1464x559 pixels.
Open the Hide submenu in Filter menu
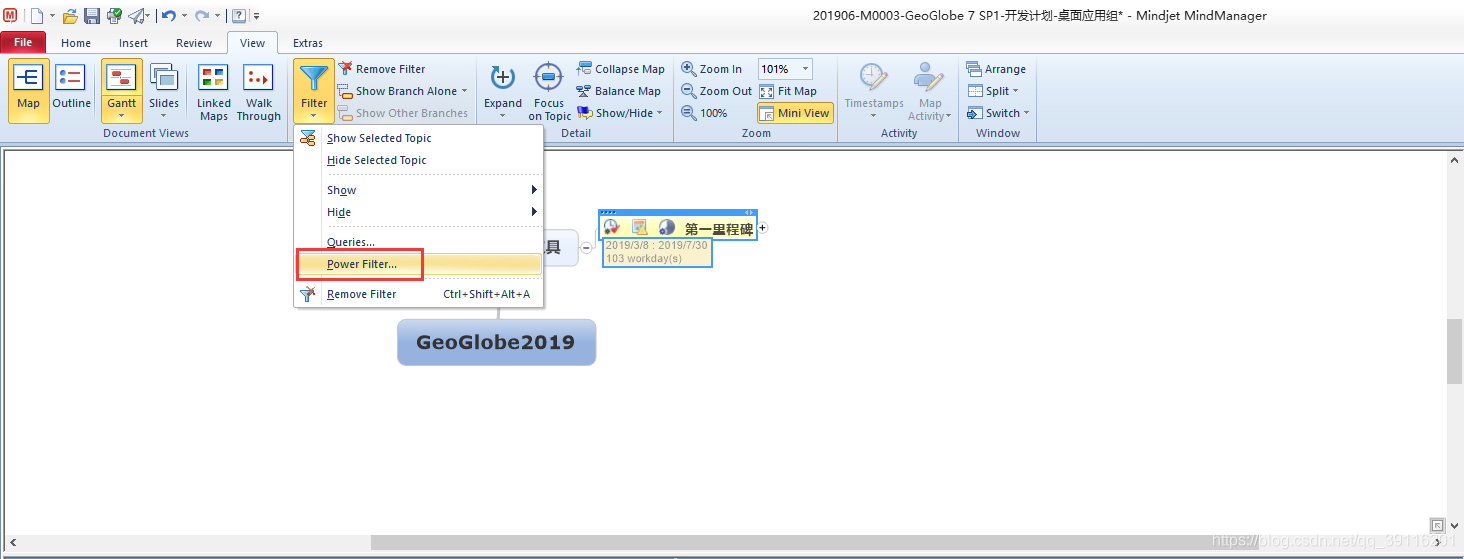point(418,212)
